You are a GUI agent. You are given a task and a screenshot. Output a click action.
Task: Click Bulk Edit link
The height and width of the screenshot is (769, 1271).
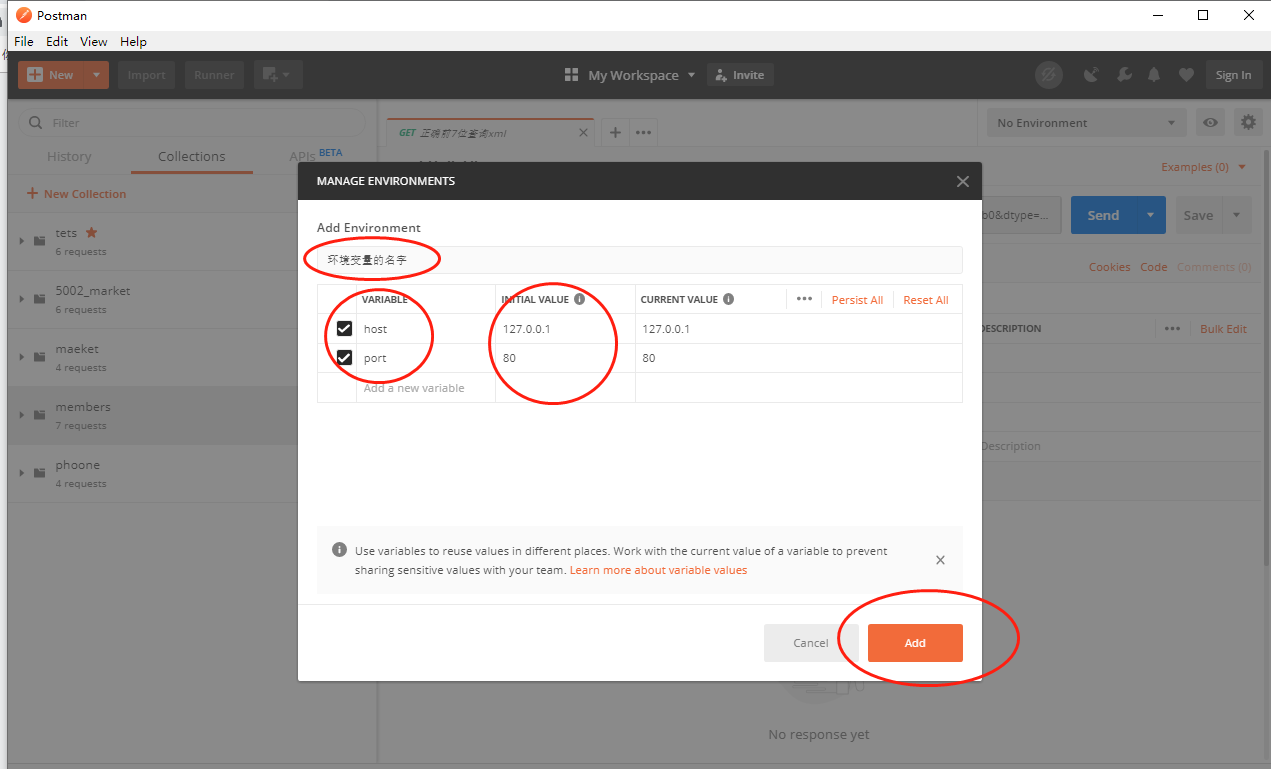coord(1223,329)
